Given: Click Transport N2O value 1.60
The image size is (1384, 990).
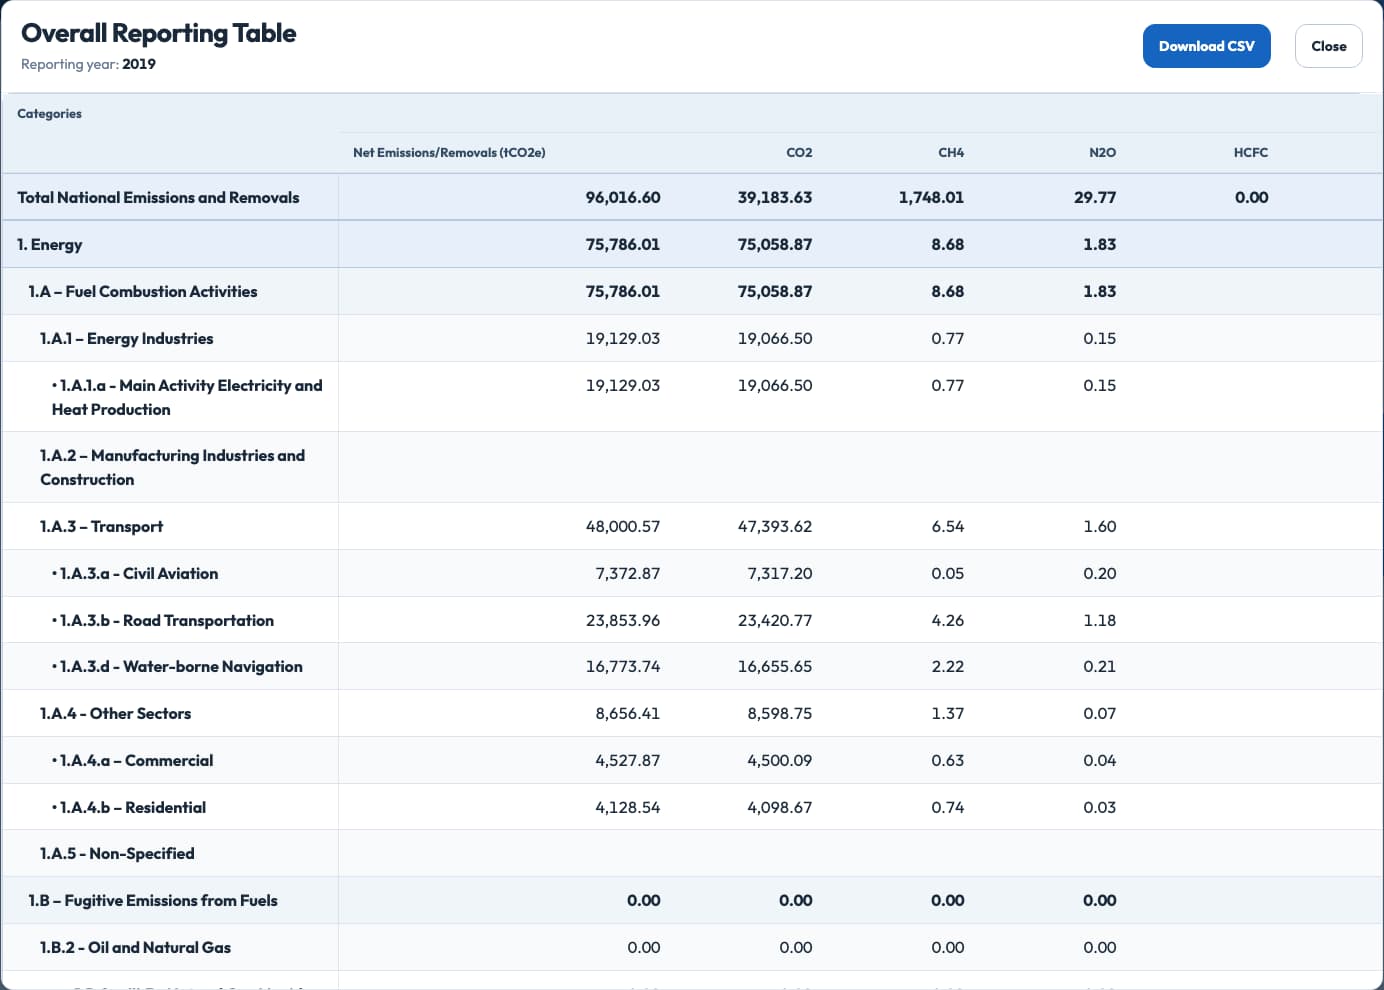Looking at the screenshot, I should tap(1100, 526).
